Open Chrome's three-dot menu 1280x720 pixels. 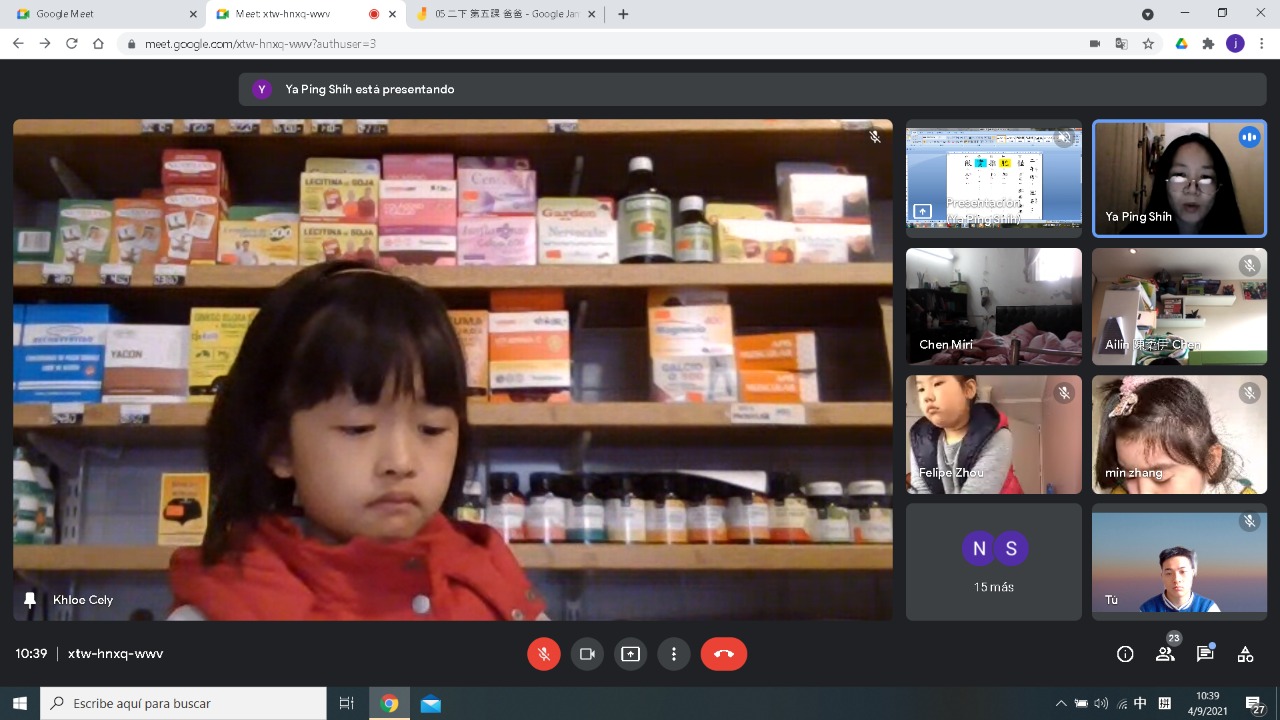[x=1263, y=44]
